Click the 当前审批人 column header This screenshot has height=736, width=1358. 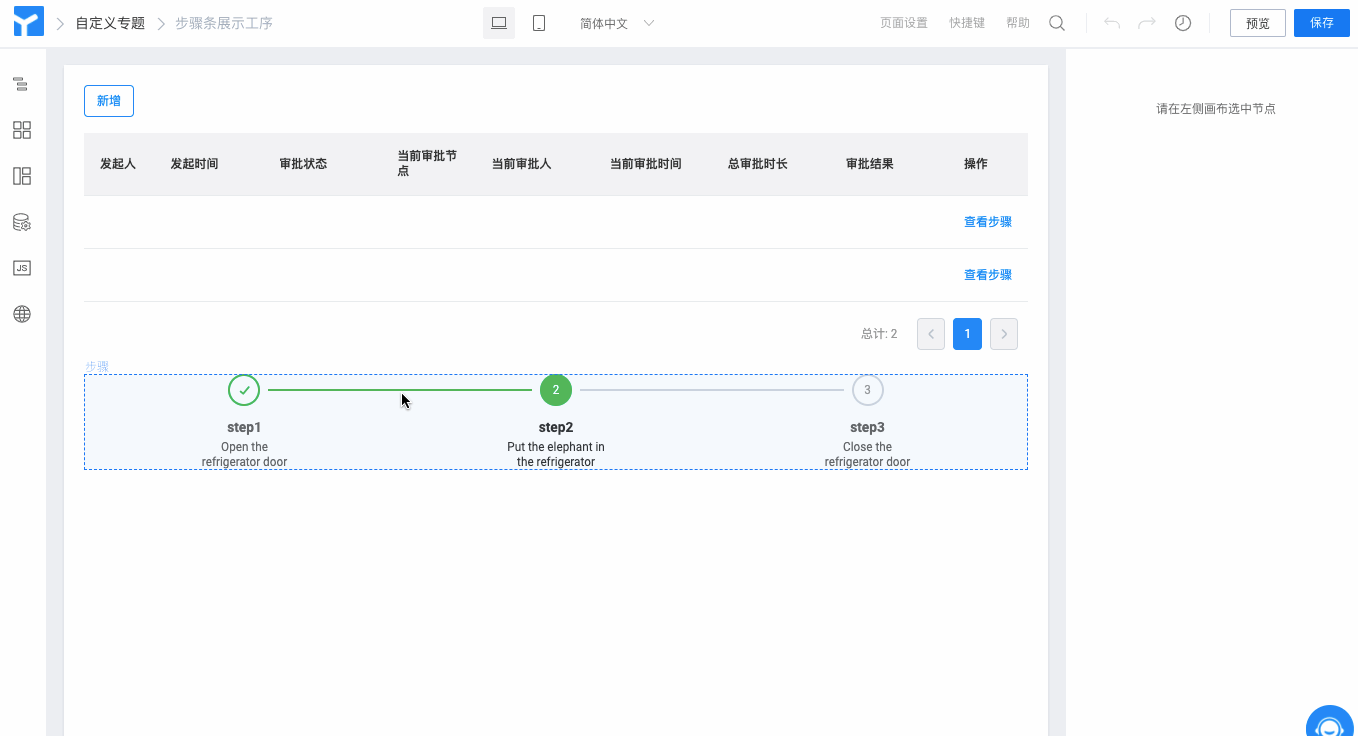[521, 164]
